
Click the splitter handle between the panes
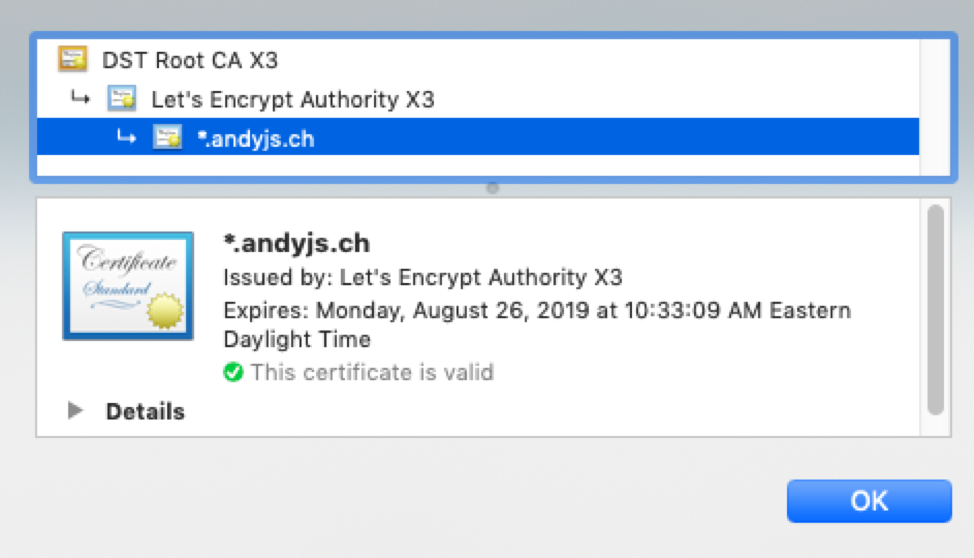tap(492, 188)
